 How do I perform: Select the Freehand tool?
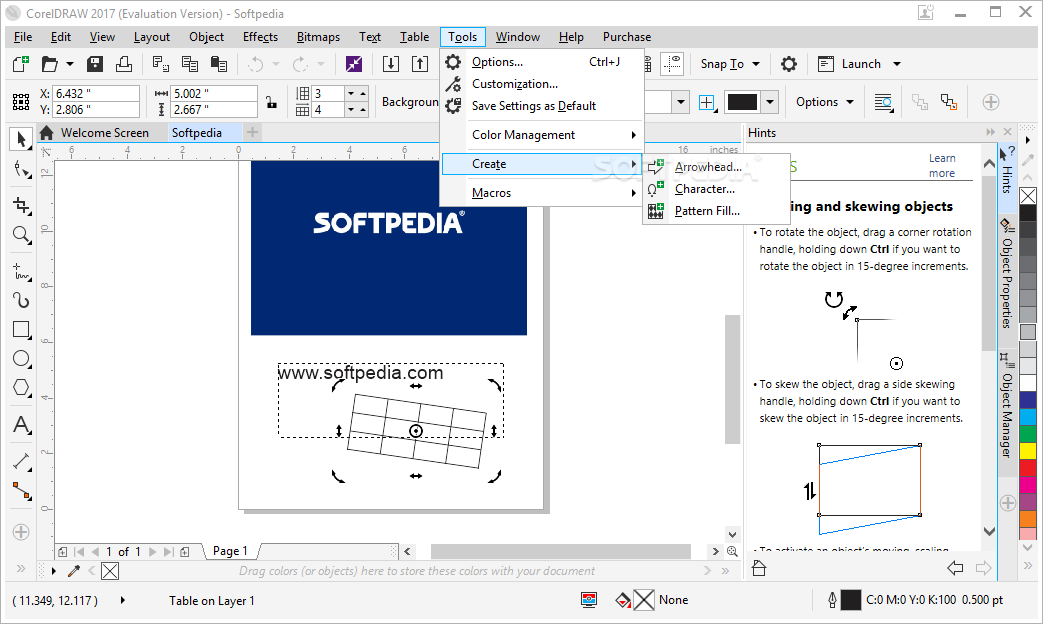point(21,271)
